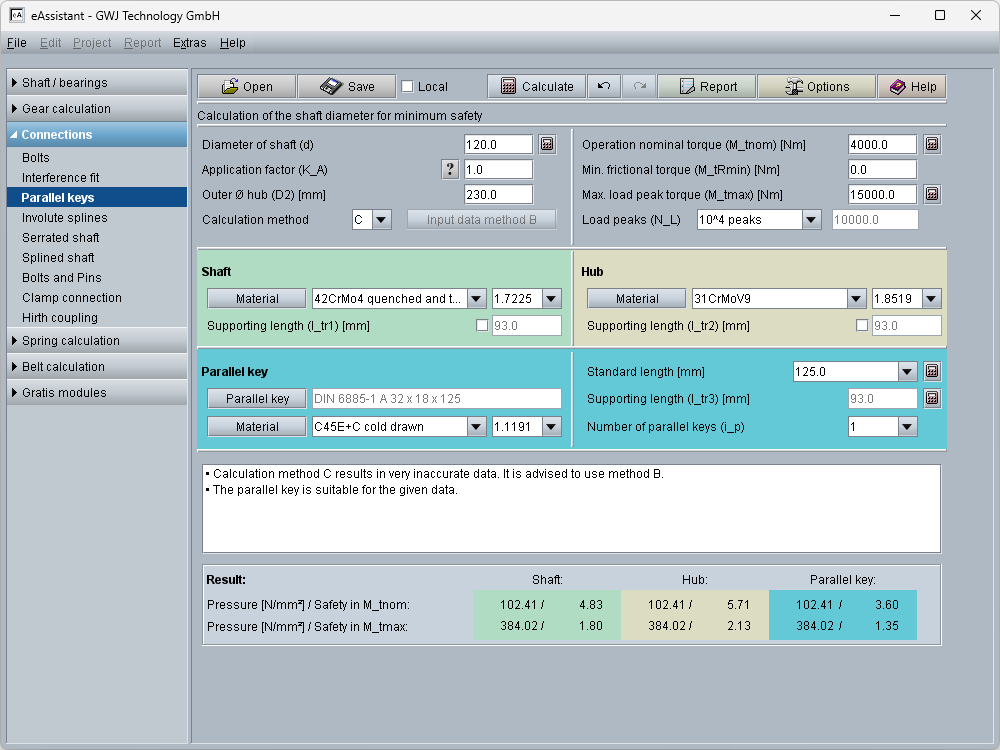This screenshot has width=1000, height=750.
Task: Click the Parallel key selection button
Action: tap(257, 399)
